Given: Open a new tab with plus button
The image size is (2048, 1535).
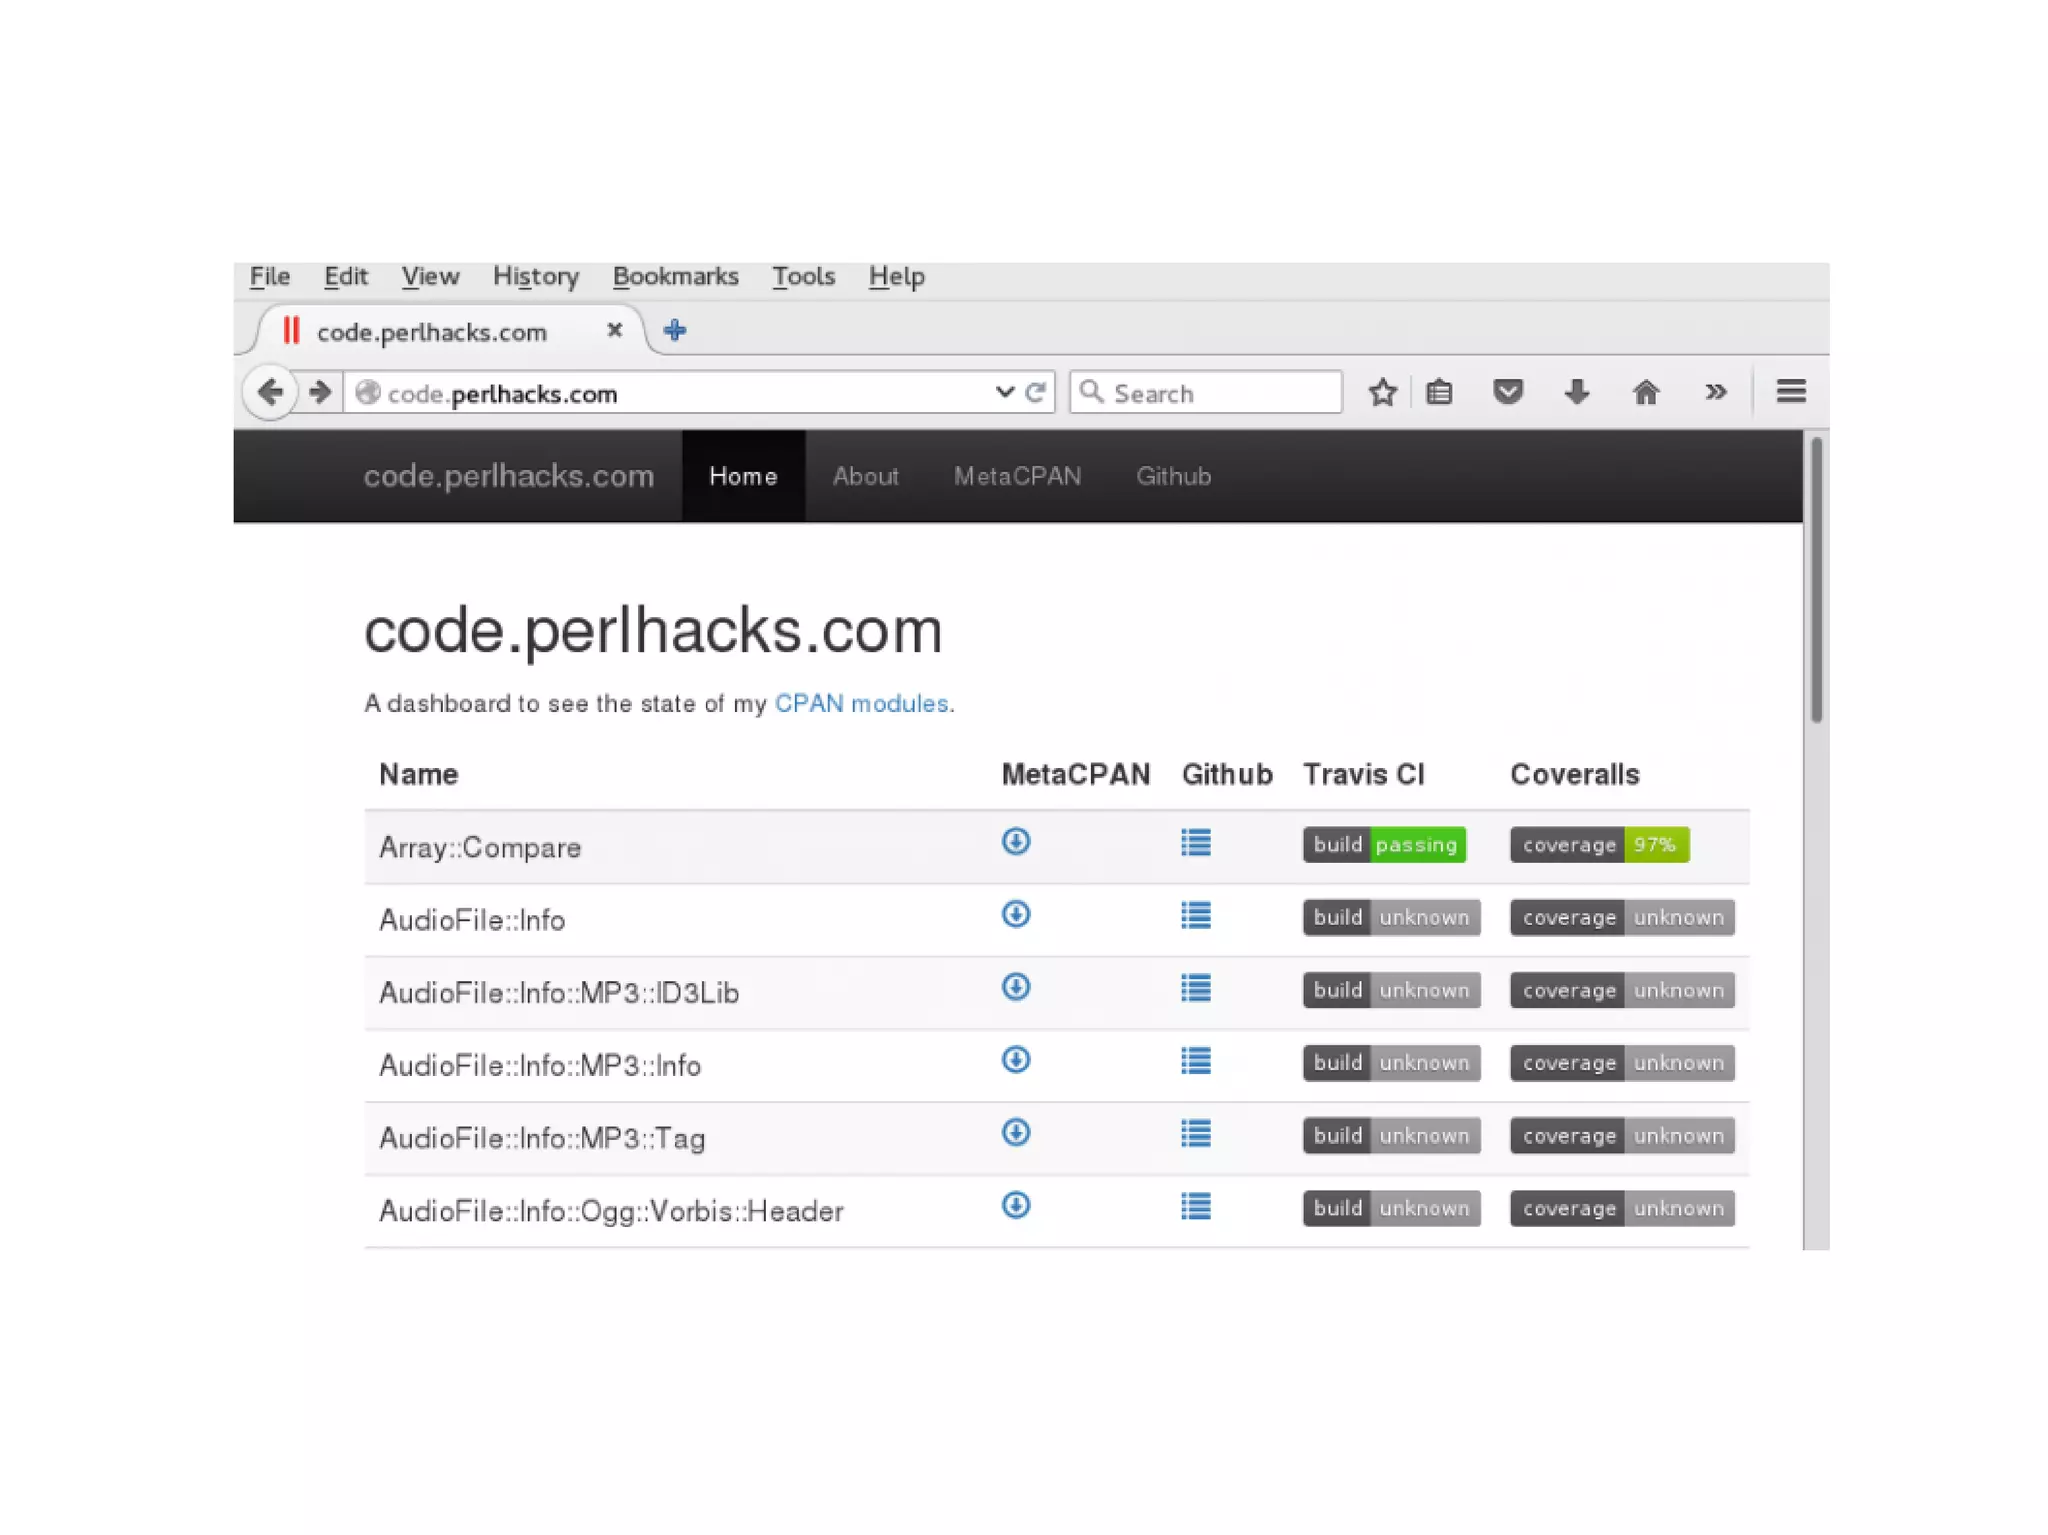Looking at the screenshot, I should (675, 331).
